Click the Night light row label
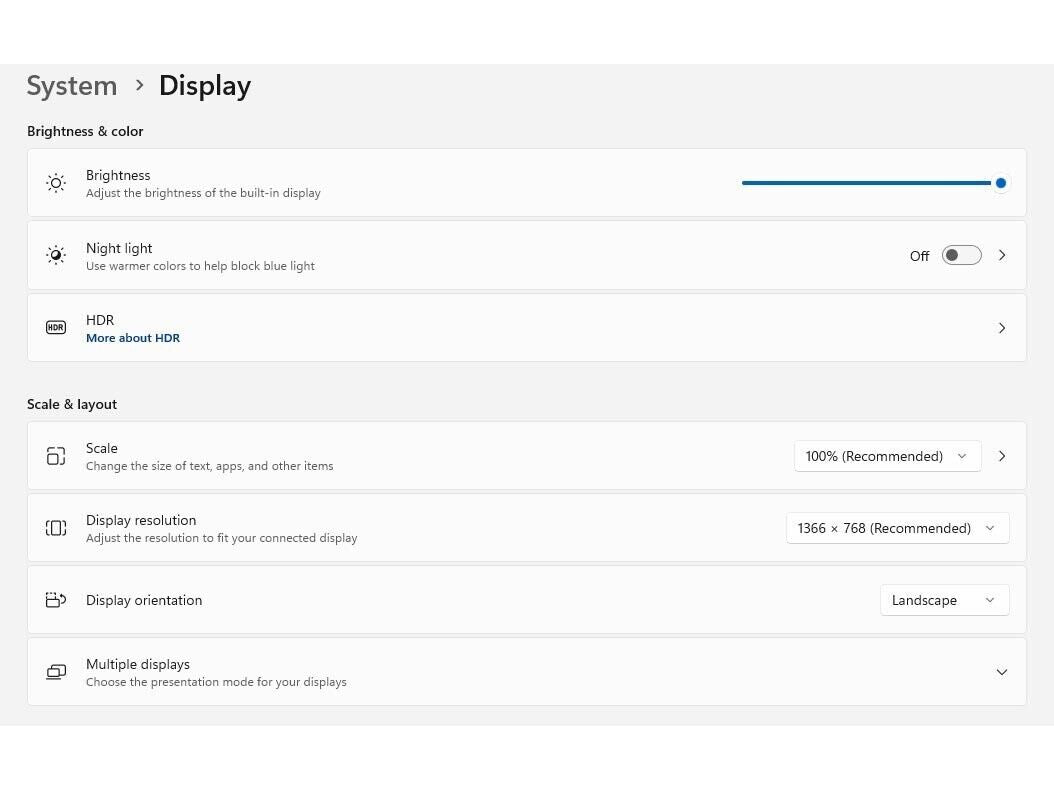1054x790 pixels. 119,248
